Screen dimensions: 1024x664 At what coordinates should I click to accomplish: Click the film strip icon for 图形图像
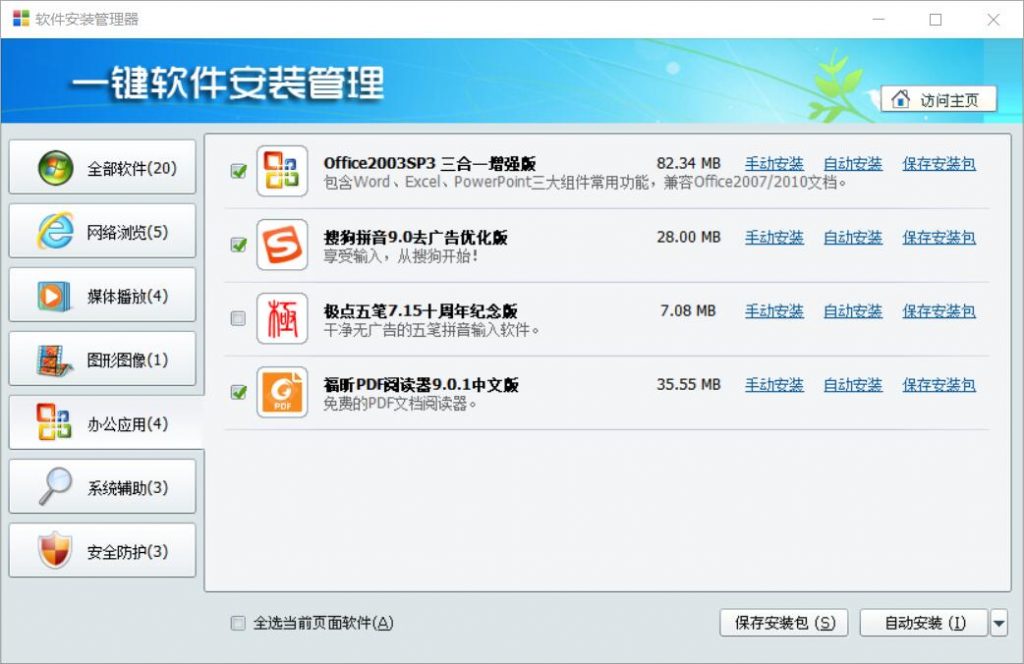[x=54, y=360]
